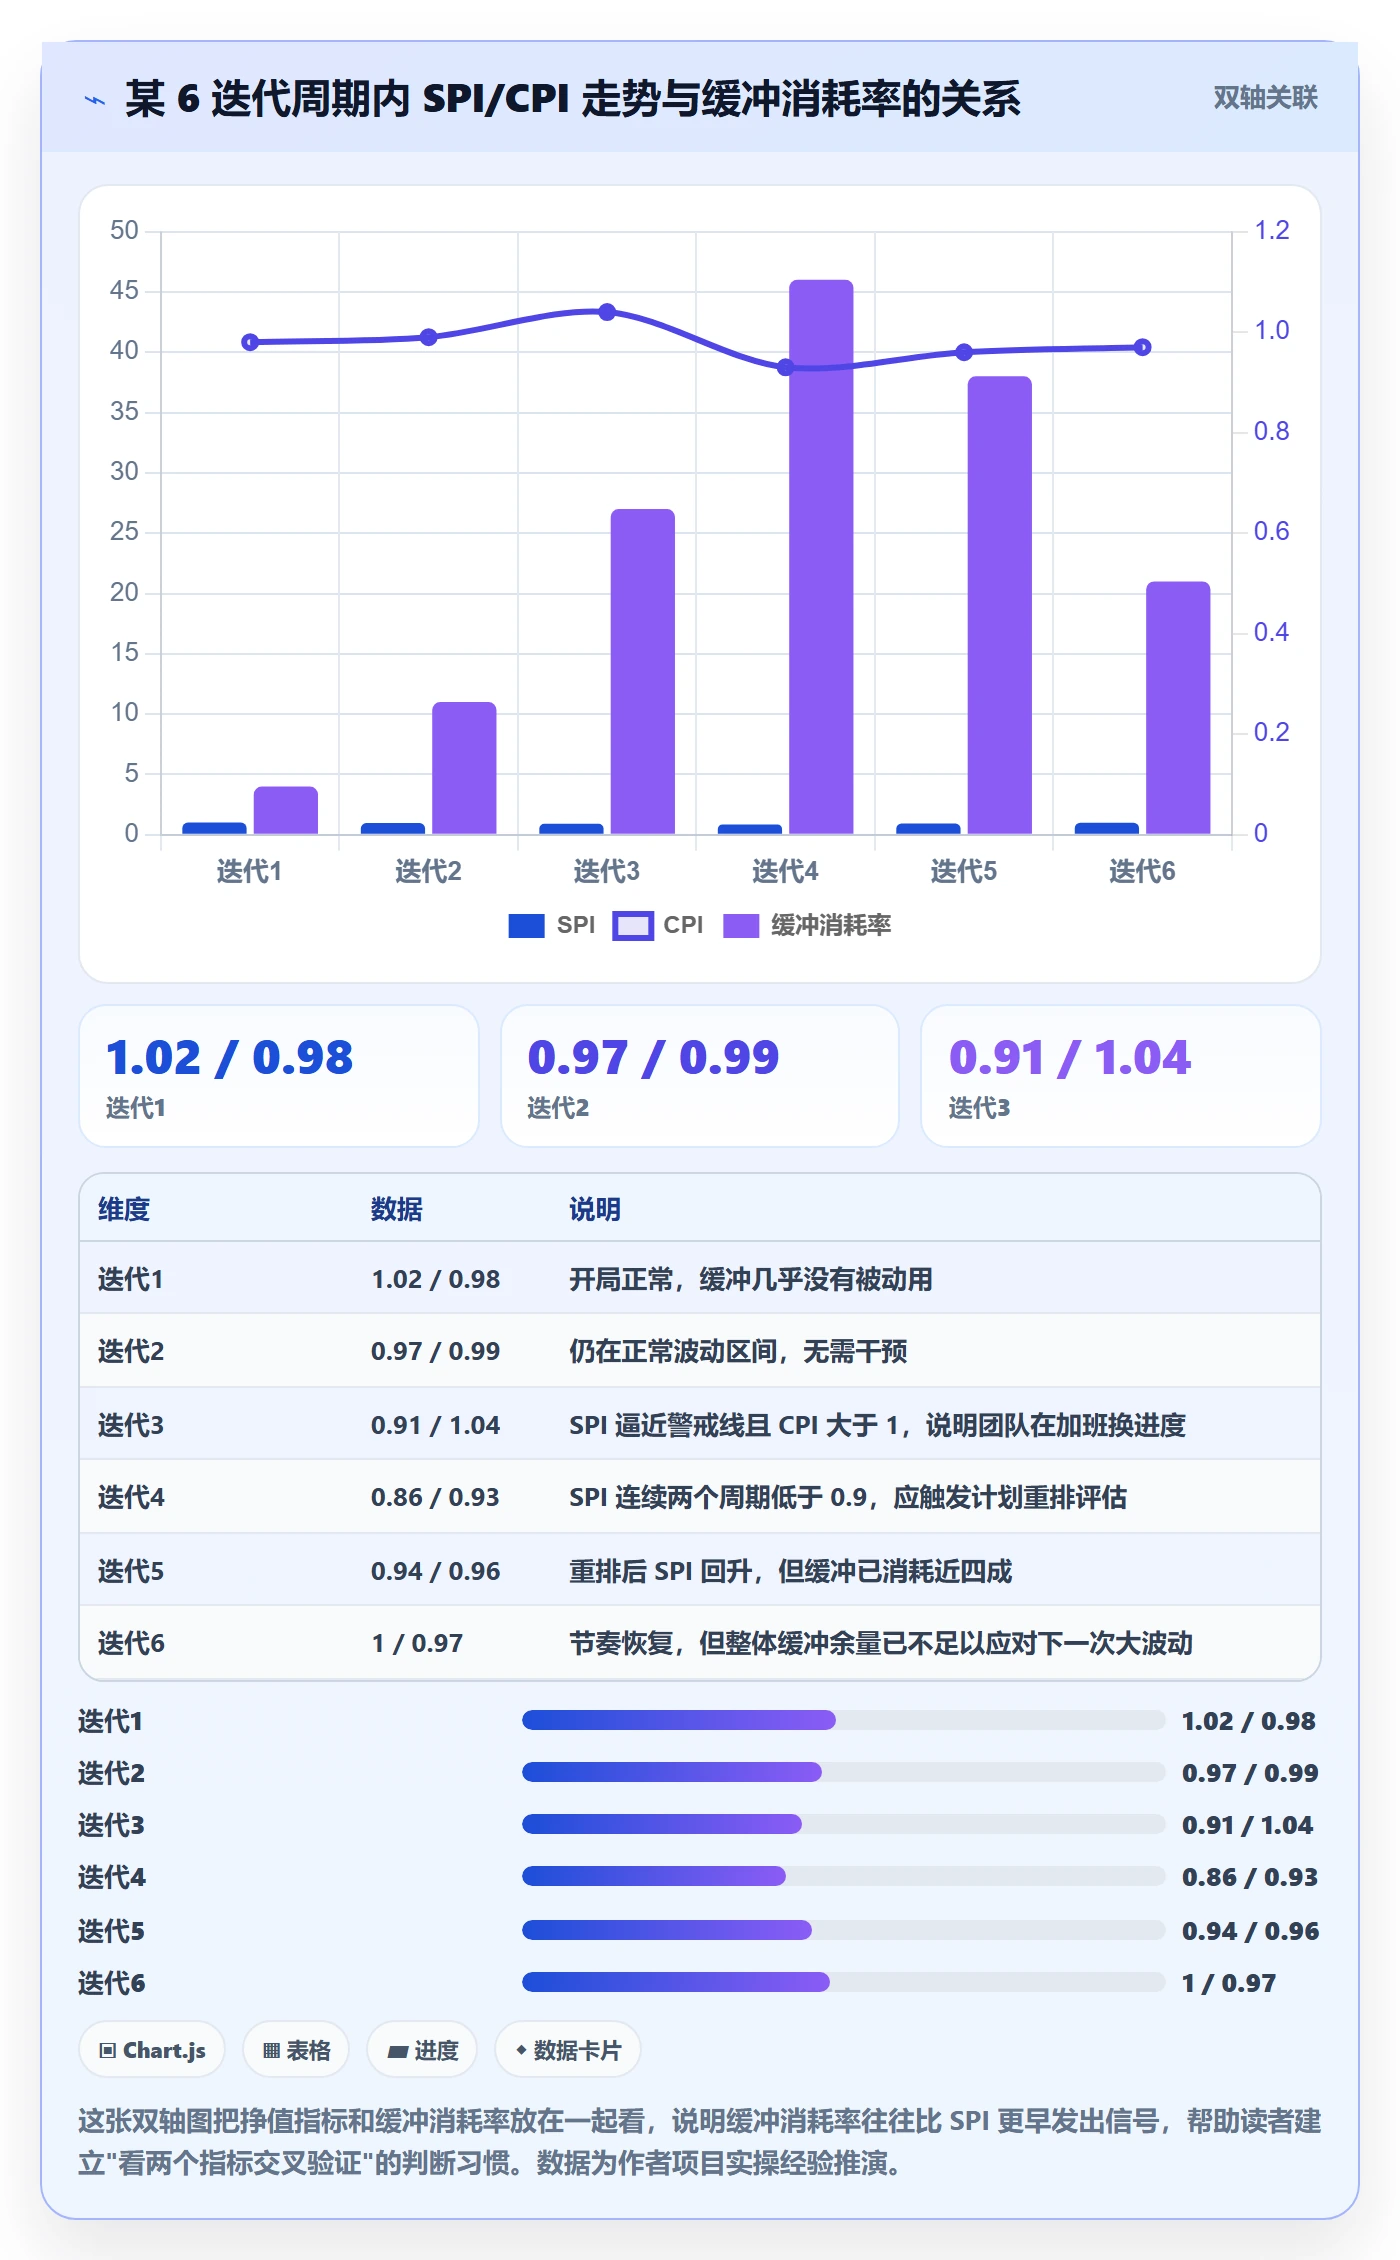
Task: Open the 0.91 / 1.04 迭代3 data card
Action: (x=1121, y=1076)
